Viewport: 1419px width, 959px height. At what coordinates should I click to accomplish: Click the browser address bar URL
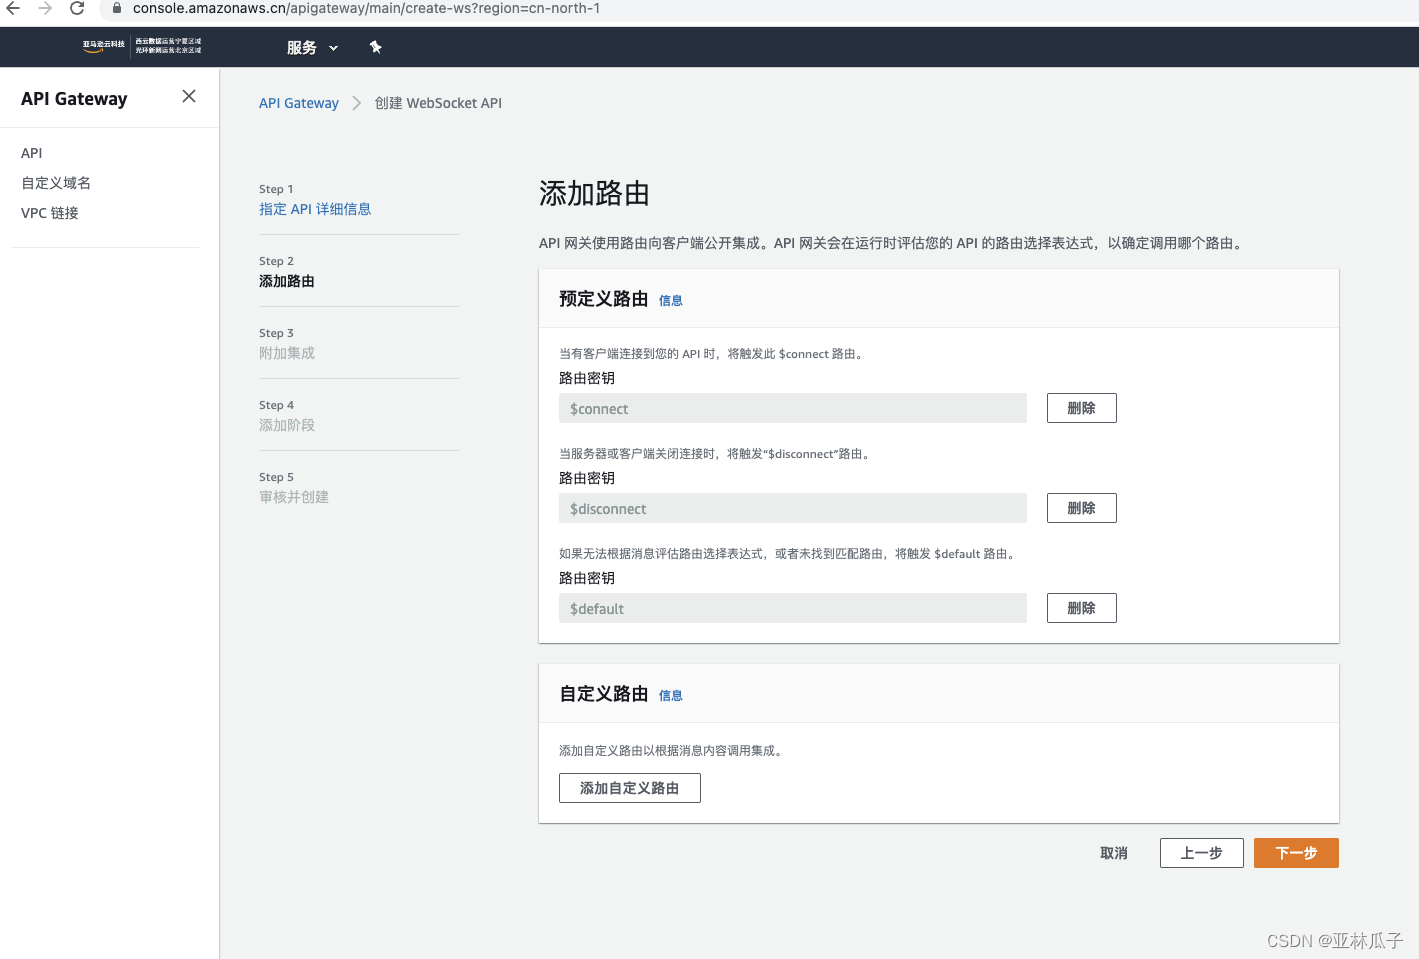tap(366, 8)
